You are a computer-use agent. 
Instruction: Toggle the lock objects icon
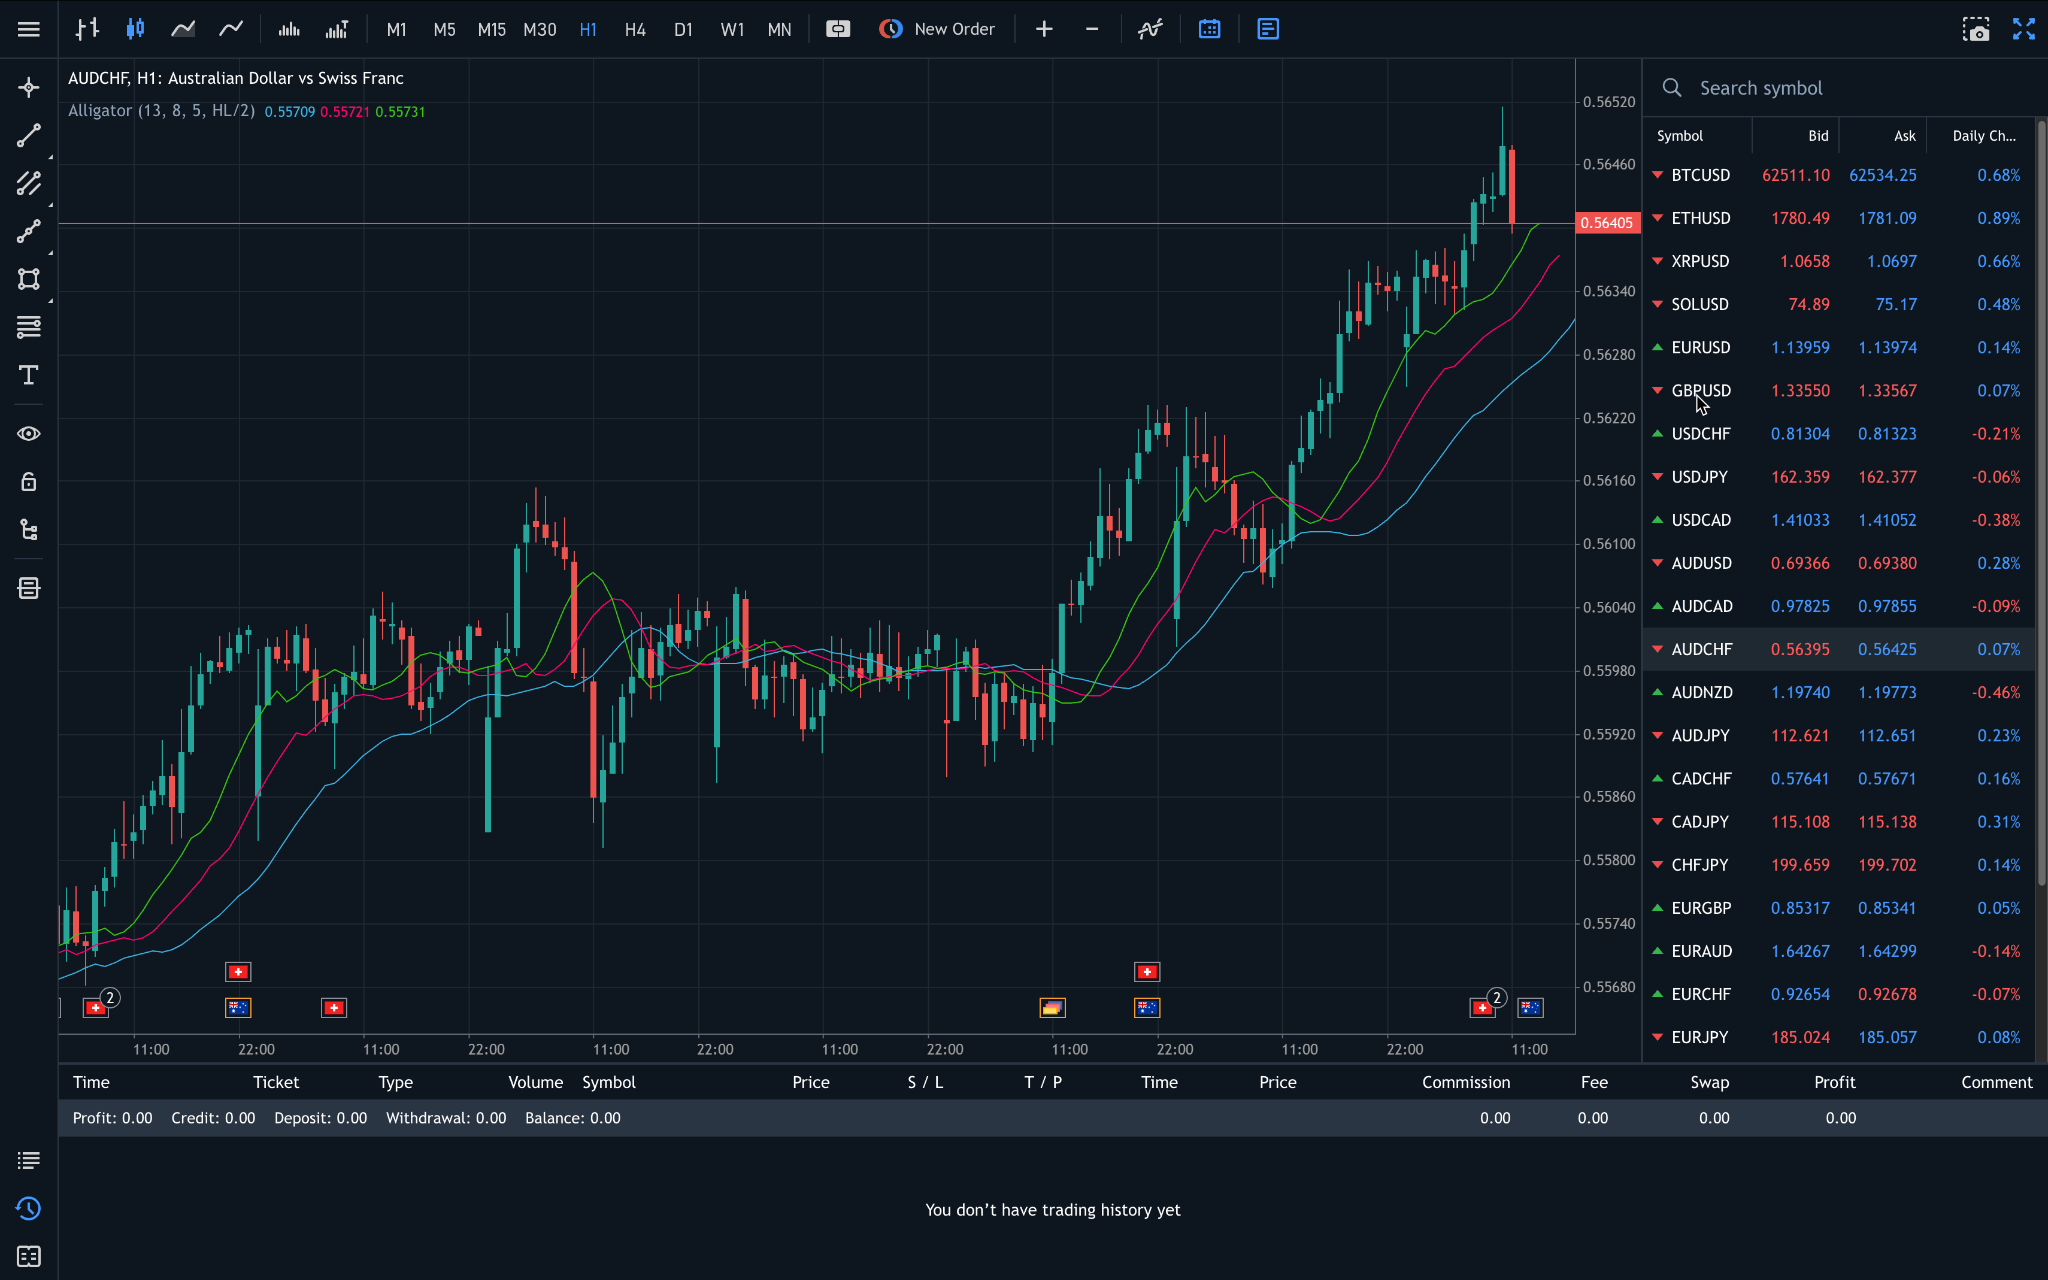point(29,482)
